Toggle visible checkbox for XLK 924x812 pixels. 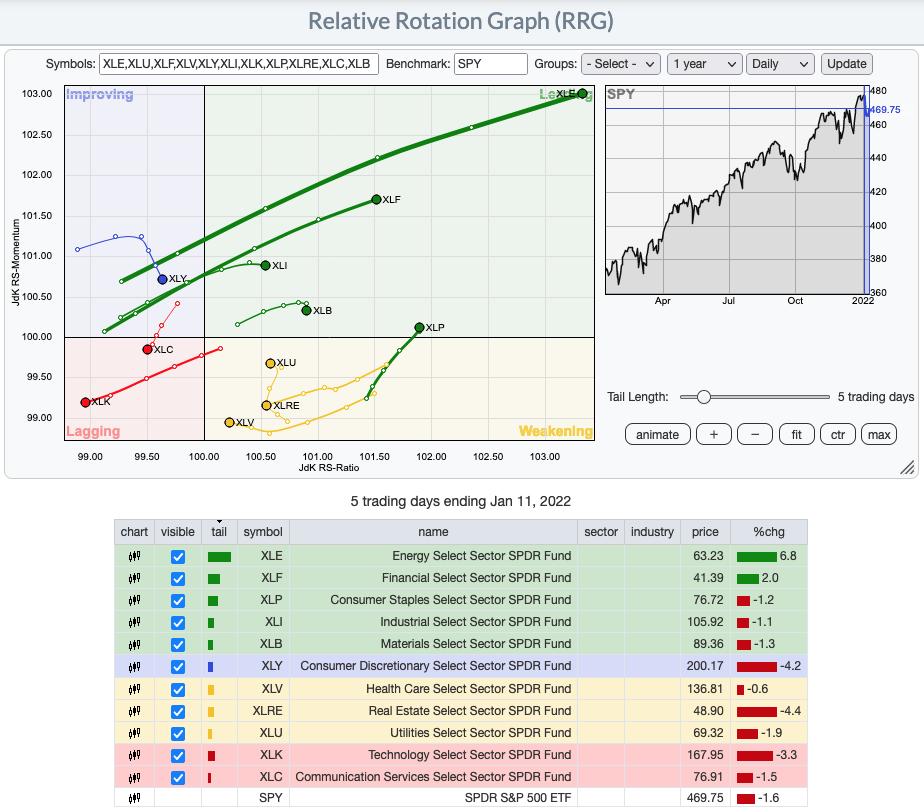(x=177, y=756)
